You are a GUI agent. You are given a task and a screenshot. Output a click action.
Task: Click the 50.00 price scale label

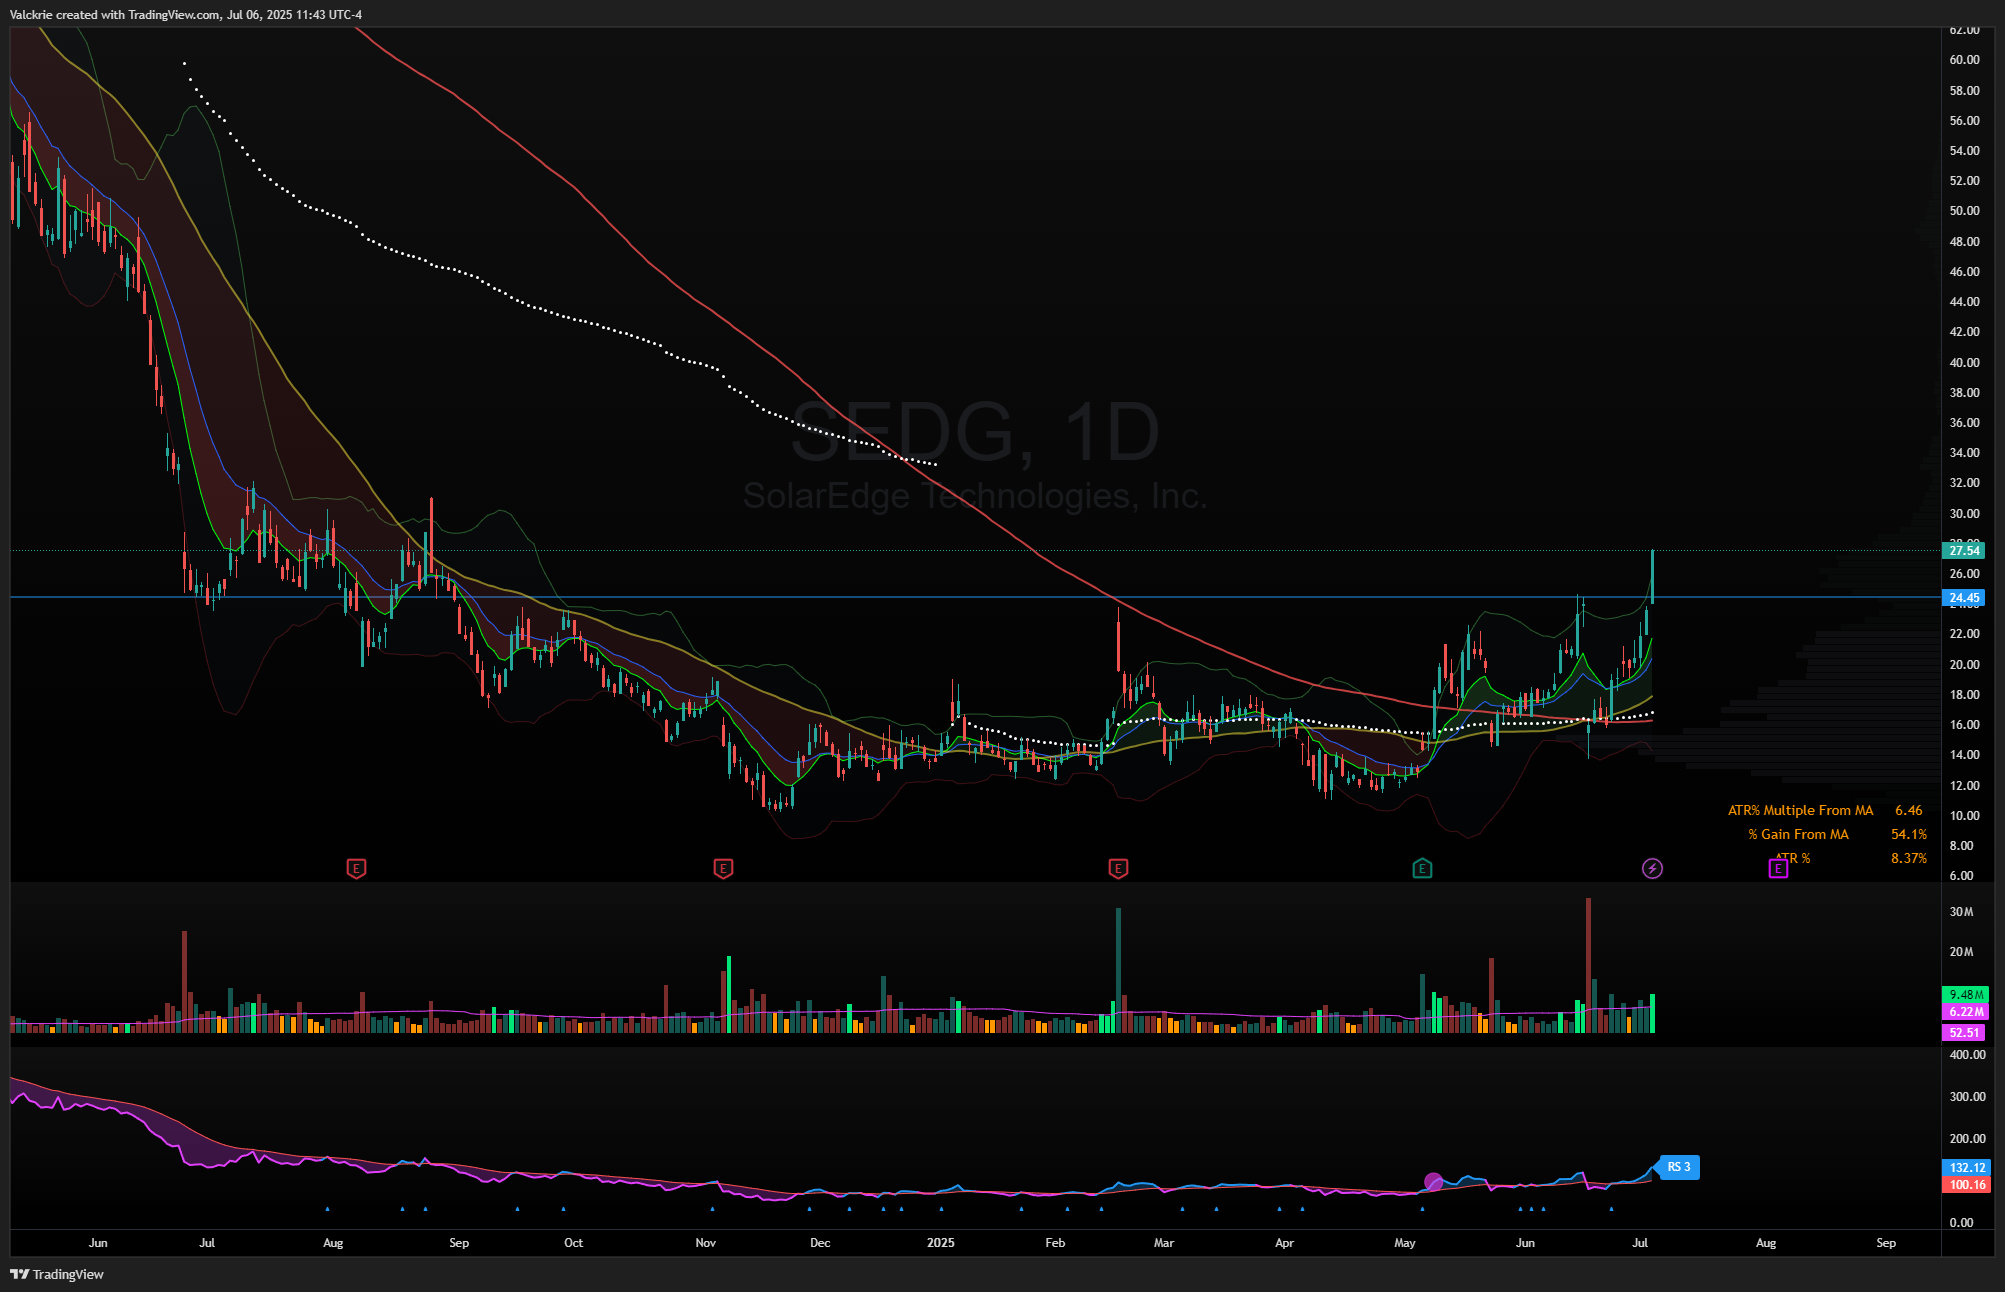coord(1964,211)
